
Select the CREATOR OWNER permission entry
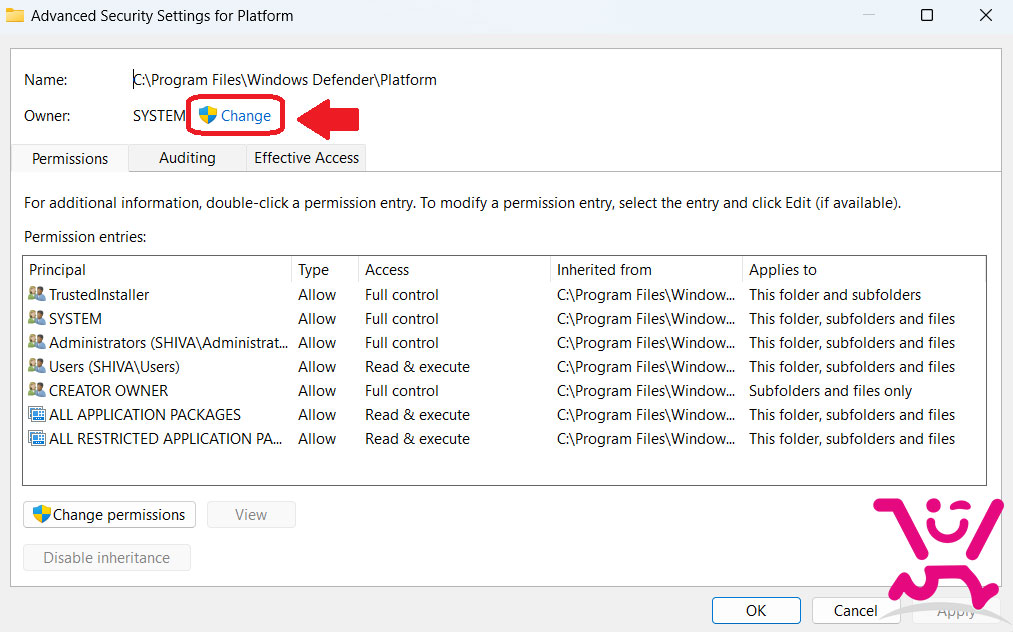pos(504,390)
